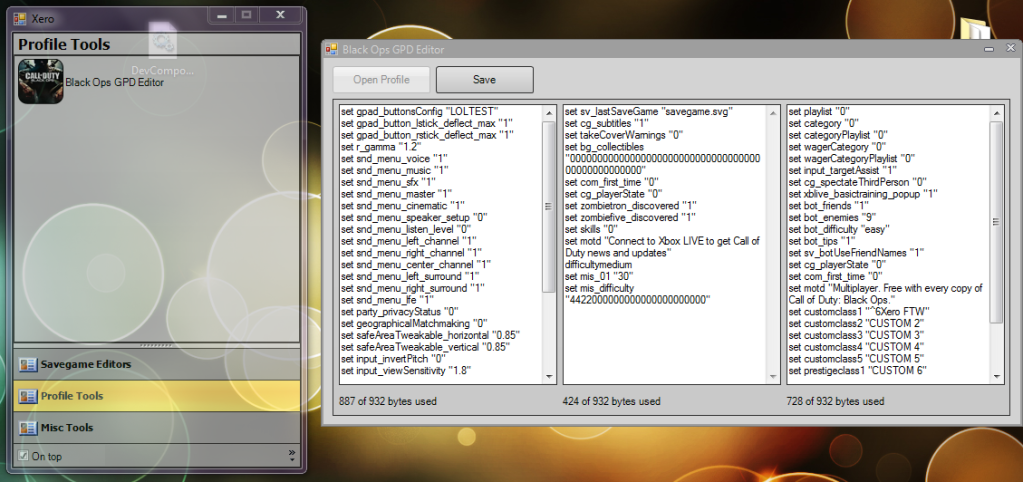Select the Profile Tools section

click(x=157, y=396)
